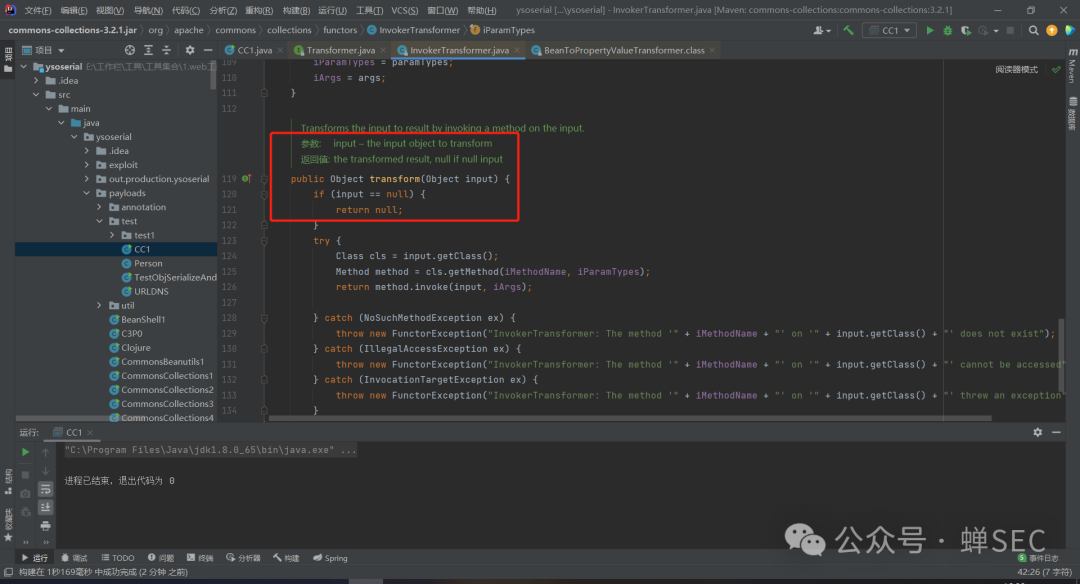1080x584 pixels.
Task: Open the Spring tool window button
Action: [330, 558]
